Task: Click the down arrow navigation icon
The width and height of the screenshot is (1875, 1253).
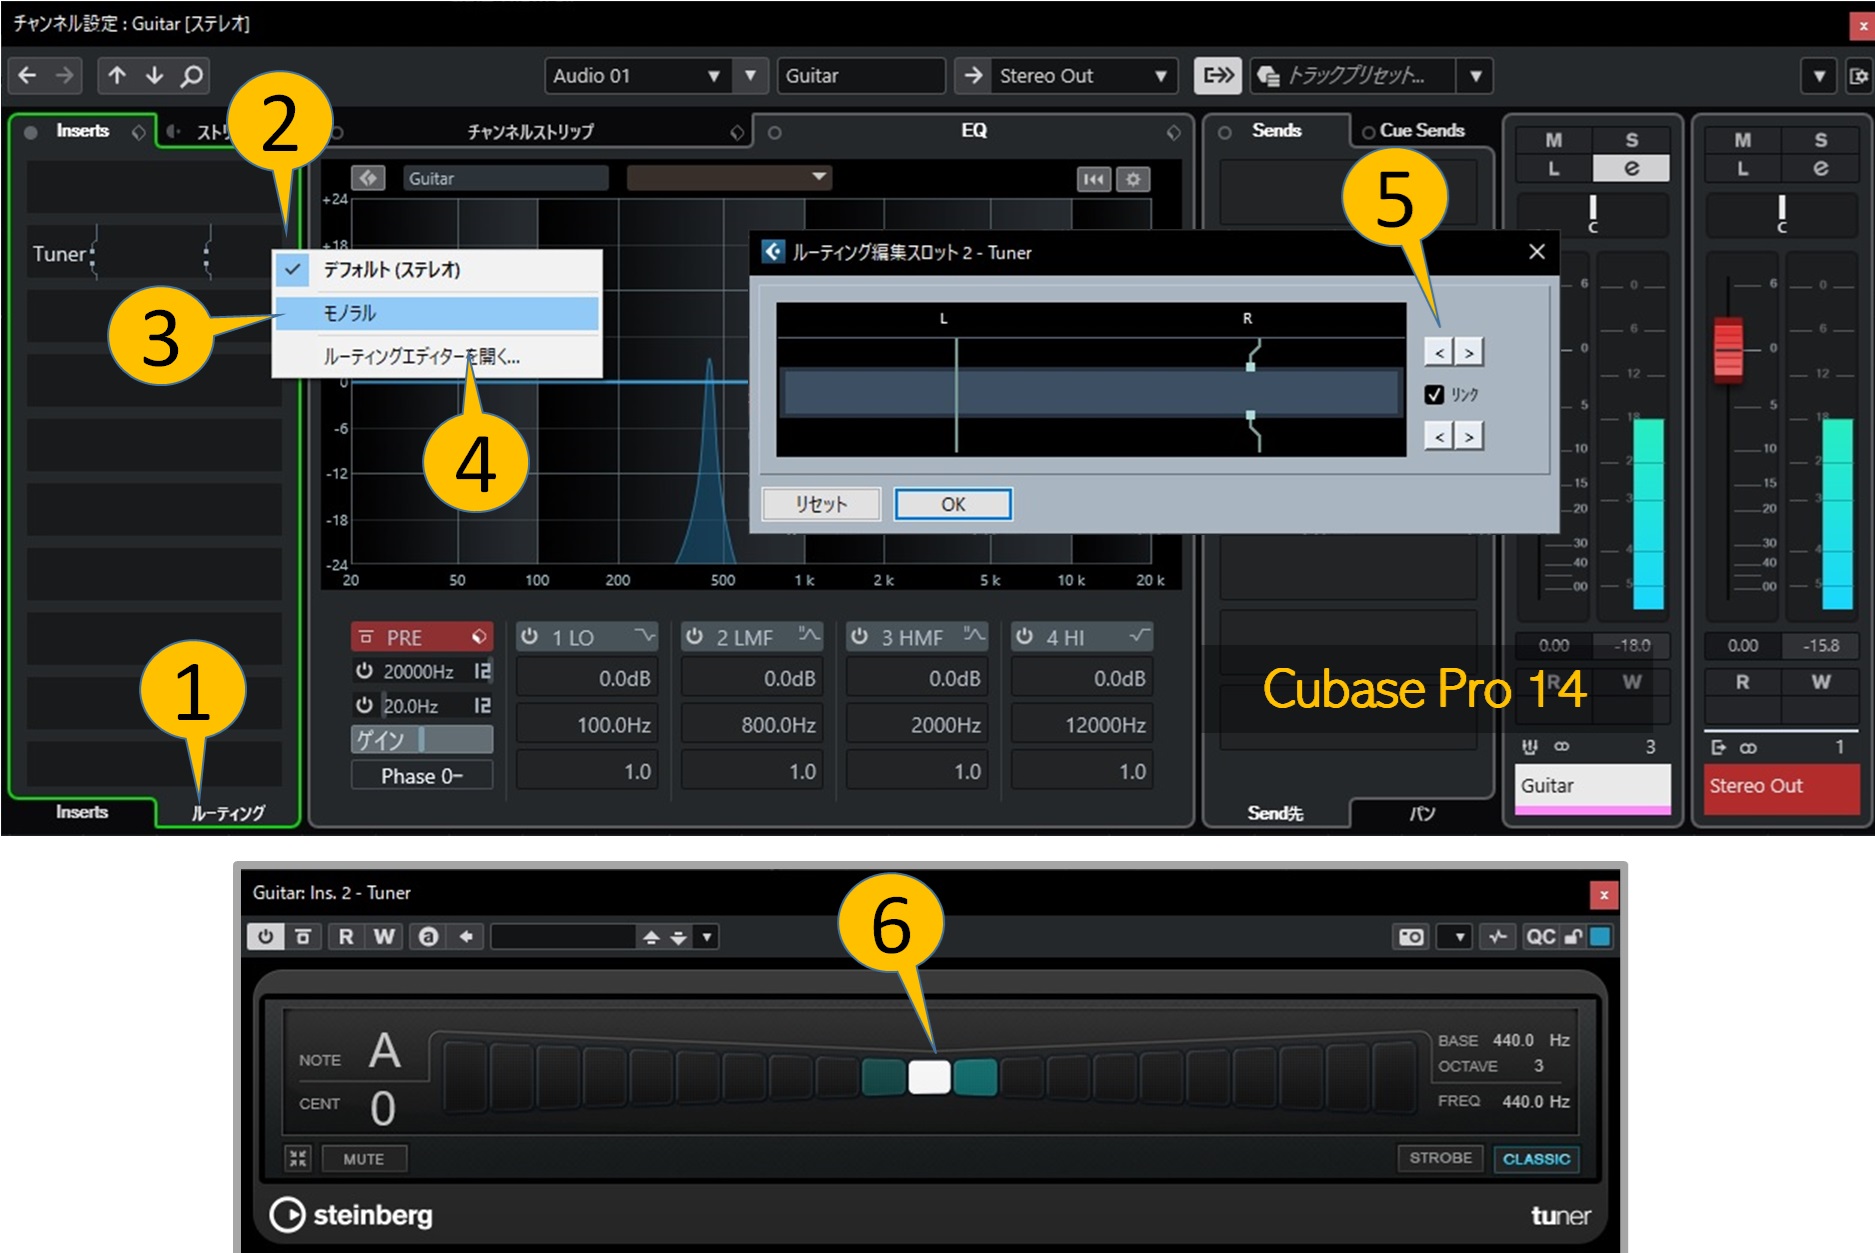Action: pyautogui.click(x=154, y=76)
